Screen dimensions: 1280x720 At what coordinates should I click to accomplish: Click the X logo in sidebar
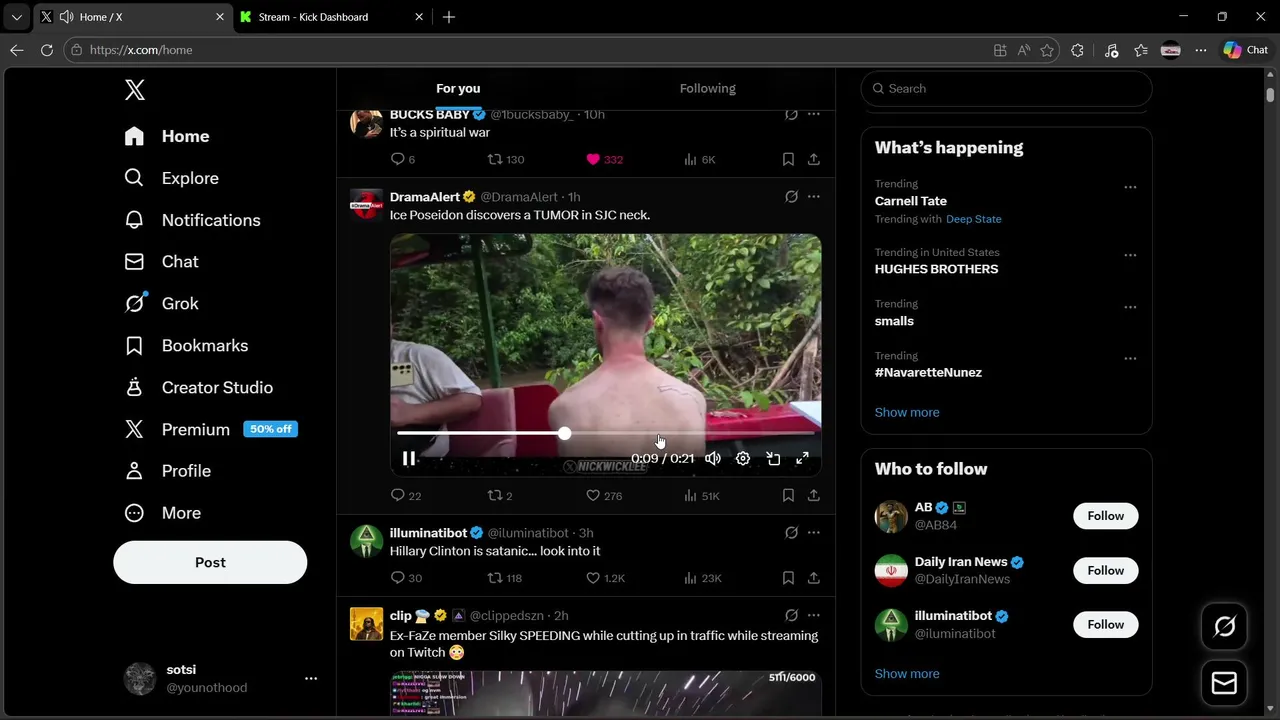135,90
